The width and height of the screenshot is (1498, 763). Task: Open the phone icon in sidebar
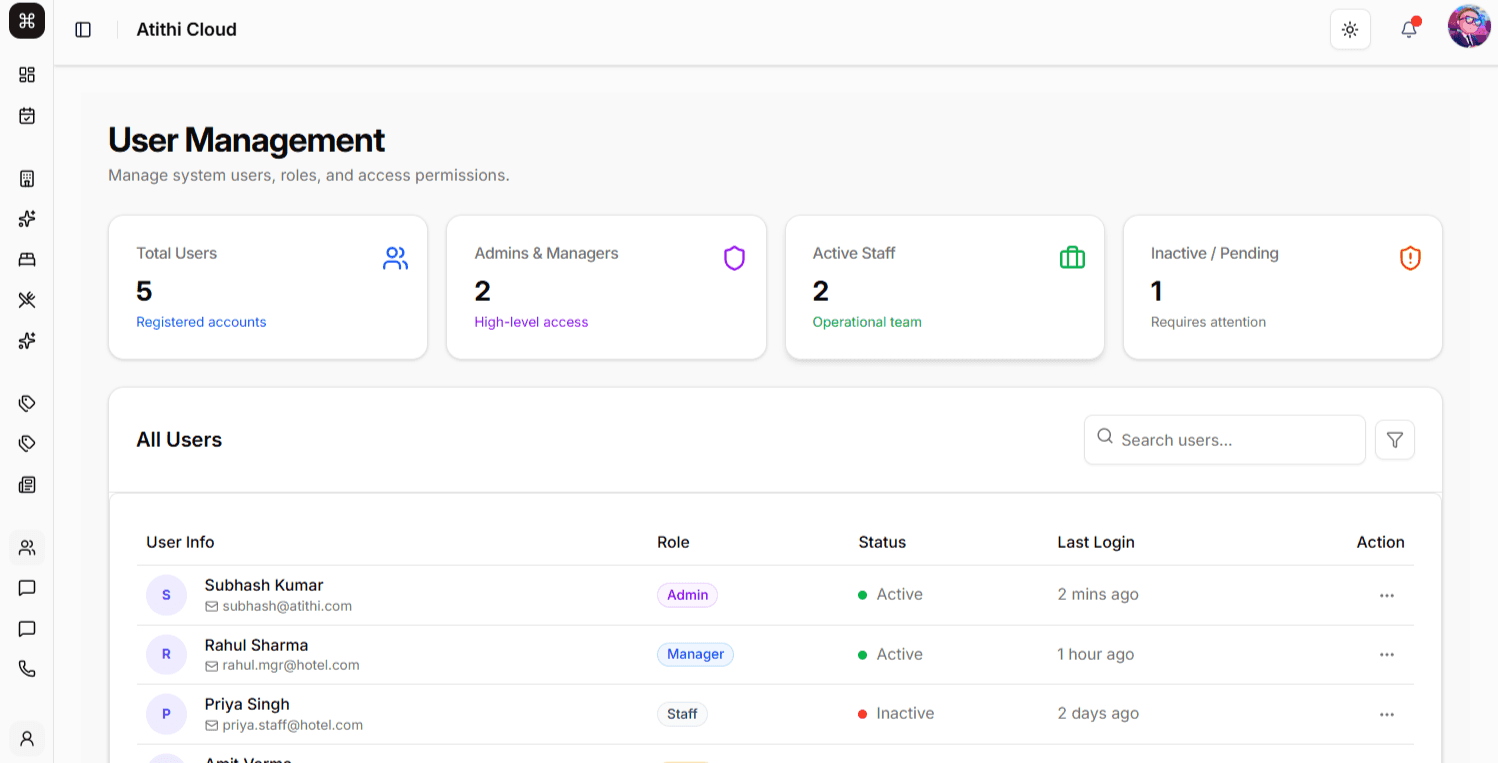(27, 669)
